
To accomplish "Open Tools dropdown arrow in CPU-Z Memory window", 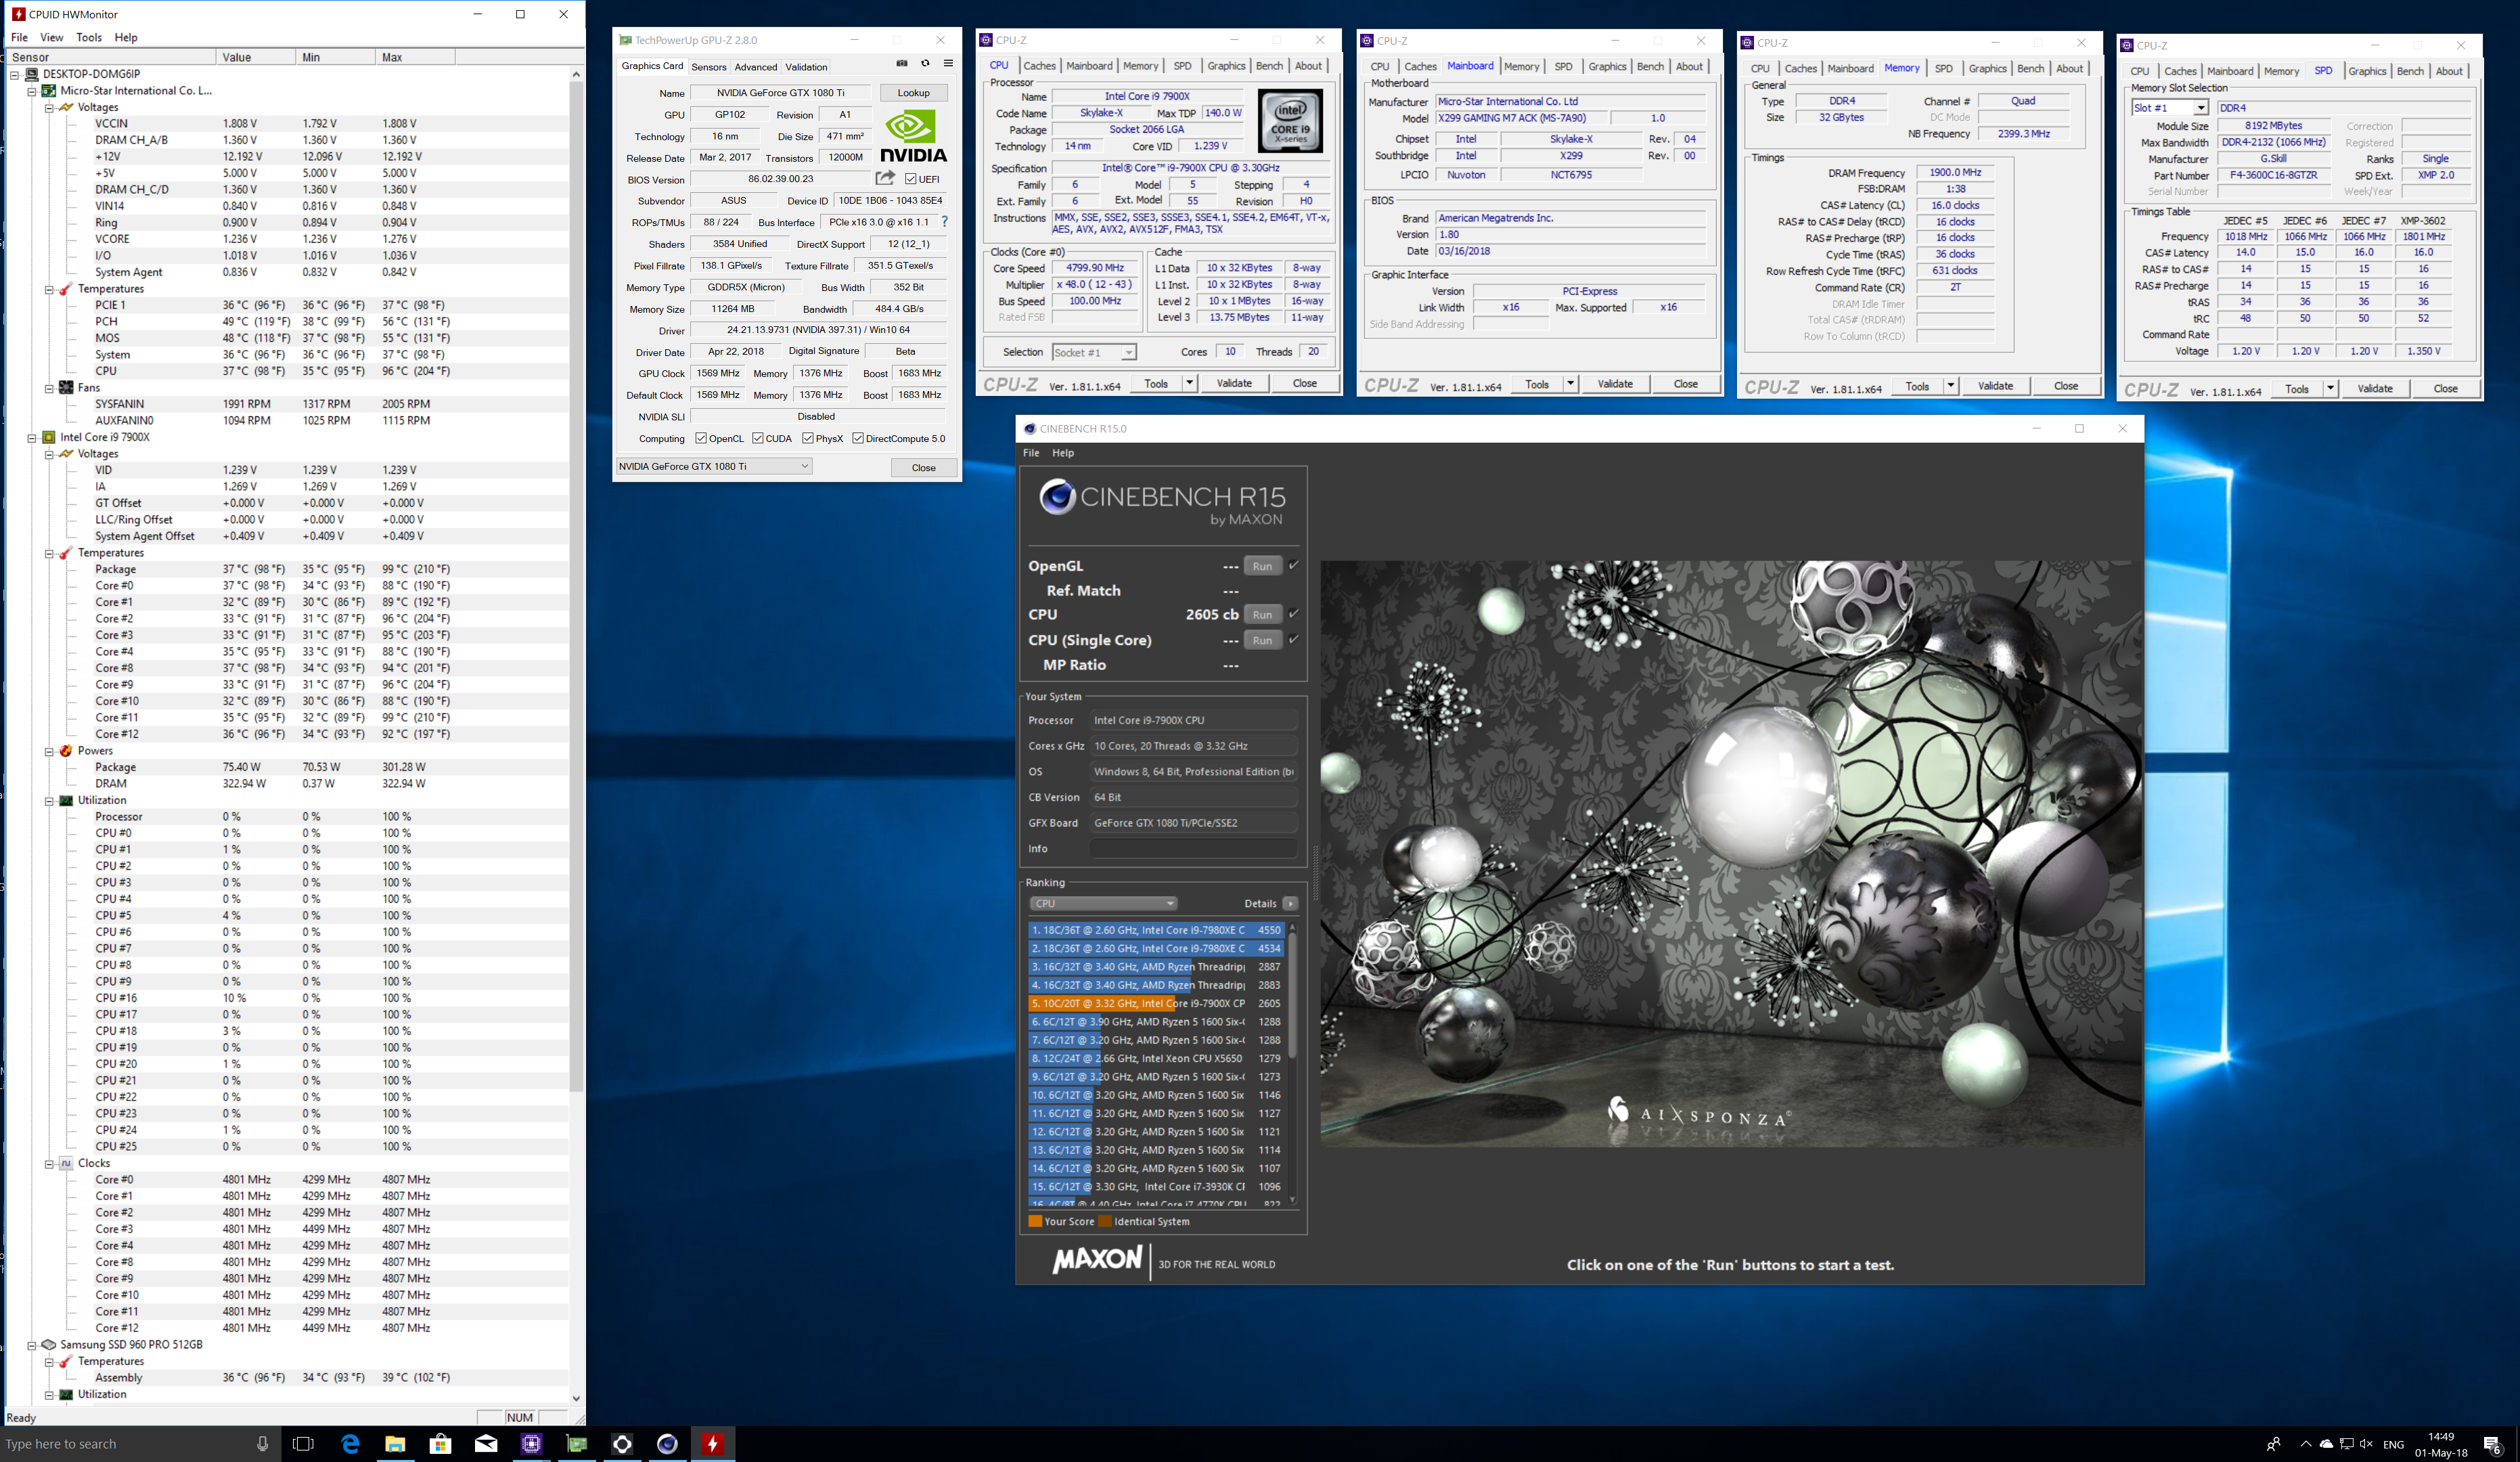I will [1950, 386].
